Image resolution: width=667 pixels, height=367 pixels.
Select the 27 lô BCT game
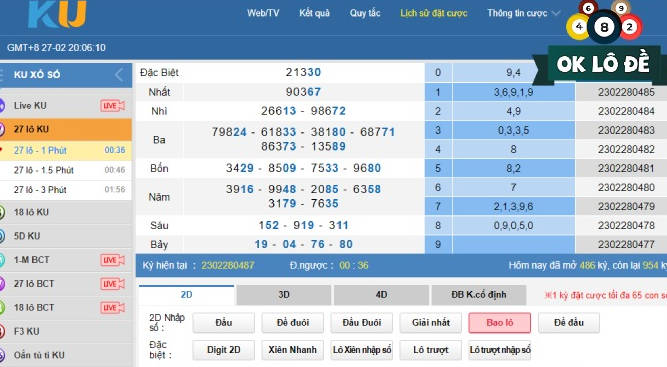66,283
